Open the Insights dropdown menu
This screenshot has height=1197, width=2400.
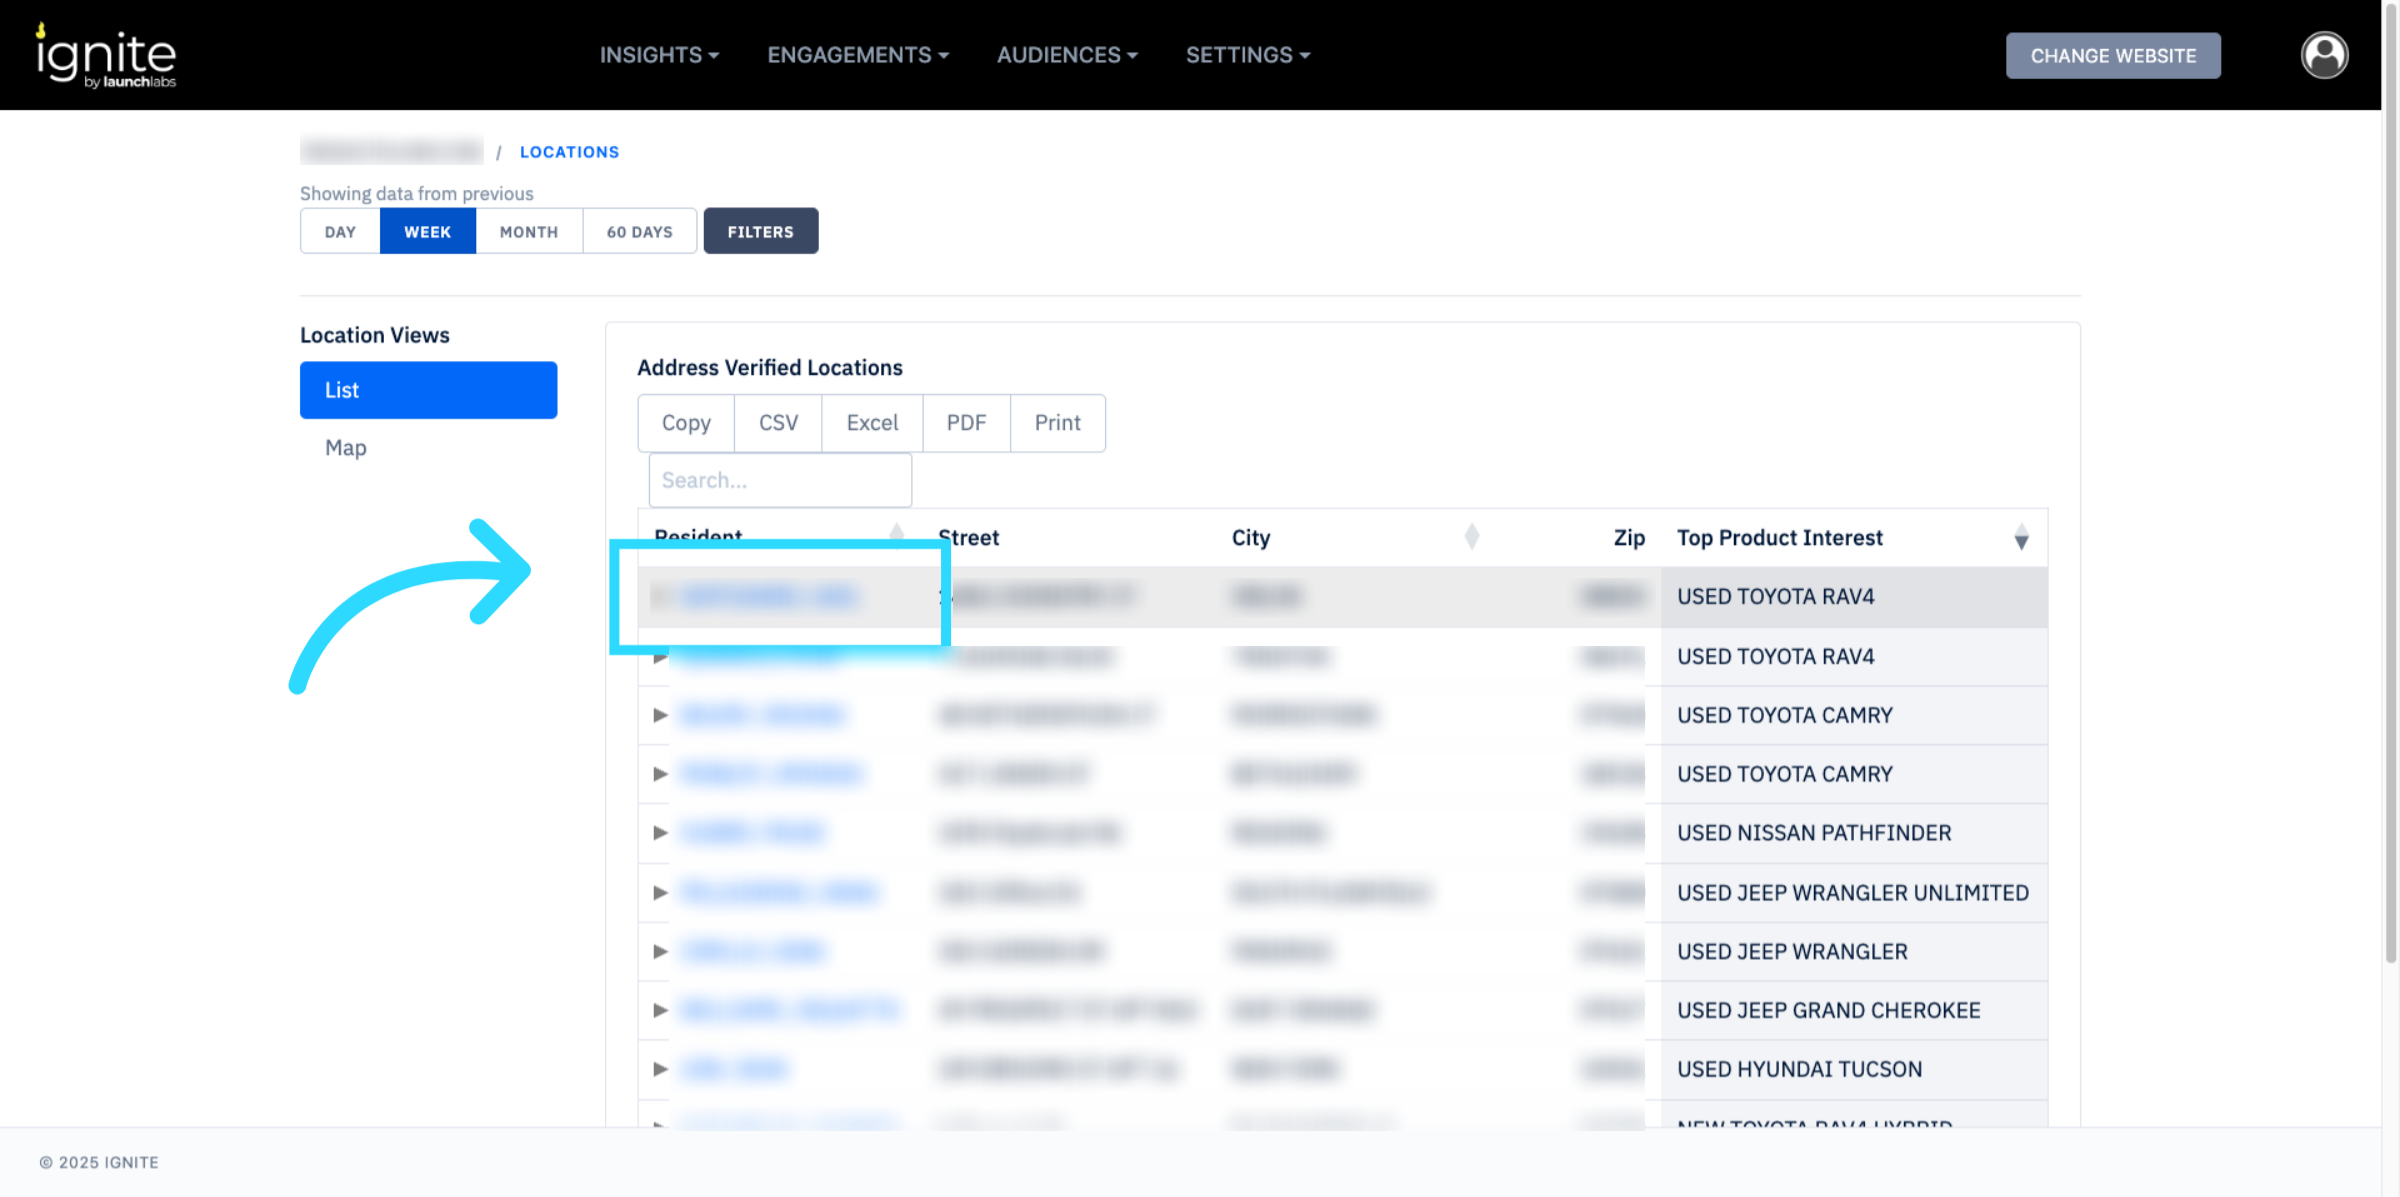point(659,55)
